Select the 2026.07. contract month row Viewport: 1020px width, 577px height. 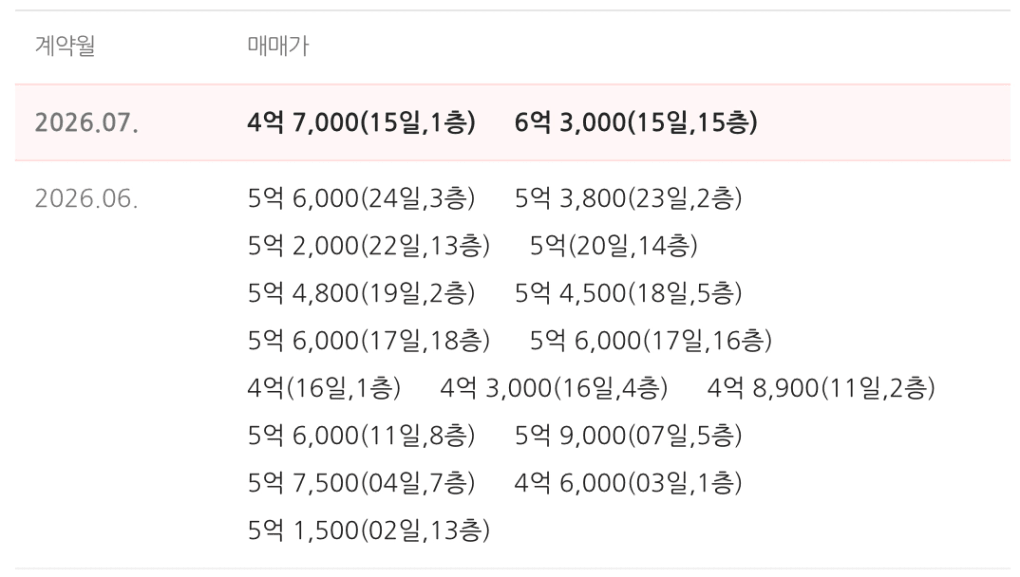[x=513, y=122]
